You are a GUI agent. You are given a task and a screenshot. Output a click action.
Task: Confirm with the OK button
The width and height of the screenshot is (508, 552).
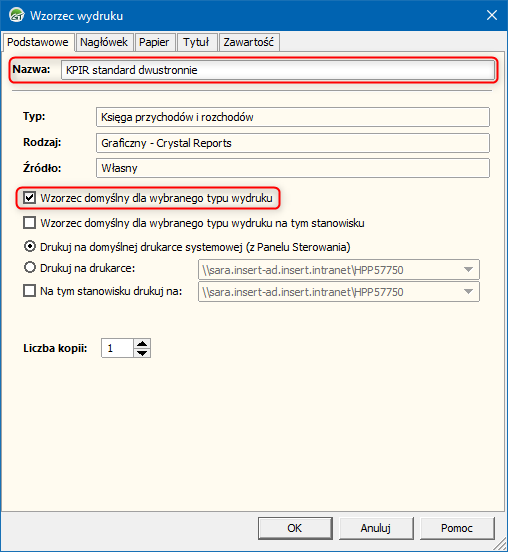click(295, 528)
